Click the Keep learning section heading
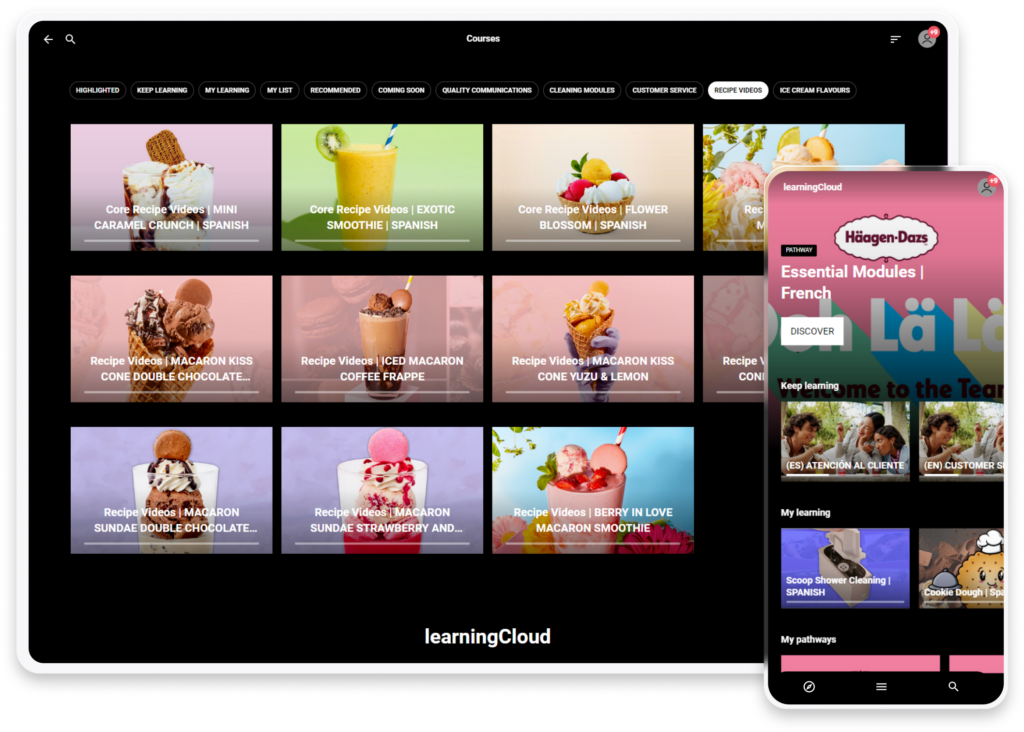The width and height of the screenshot is (1024, 732). pos(810,385)
